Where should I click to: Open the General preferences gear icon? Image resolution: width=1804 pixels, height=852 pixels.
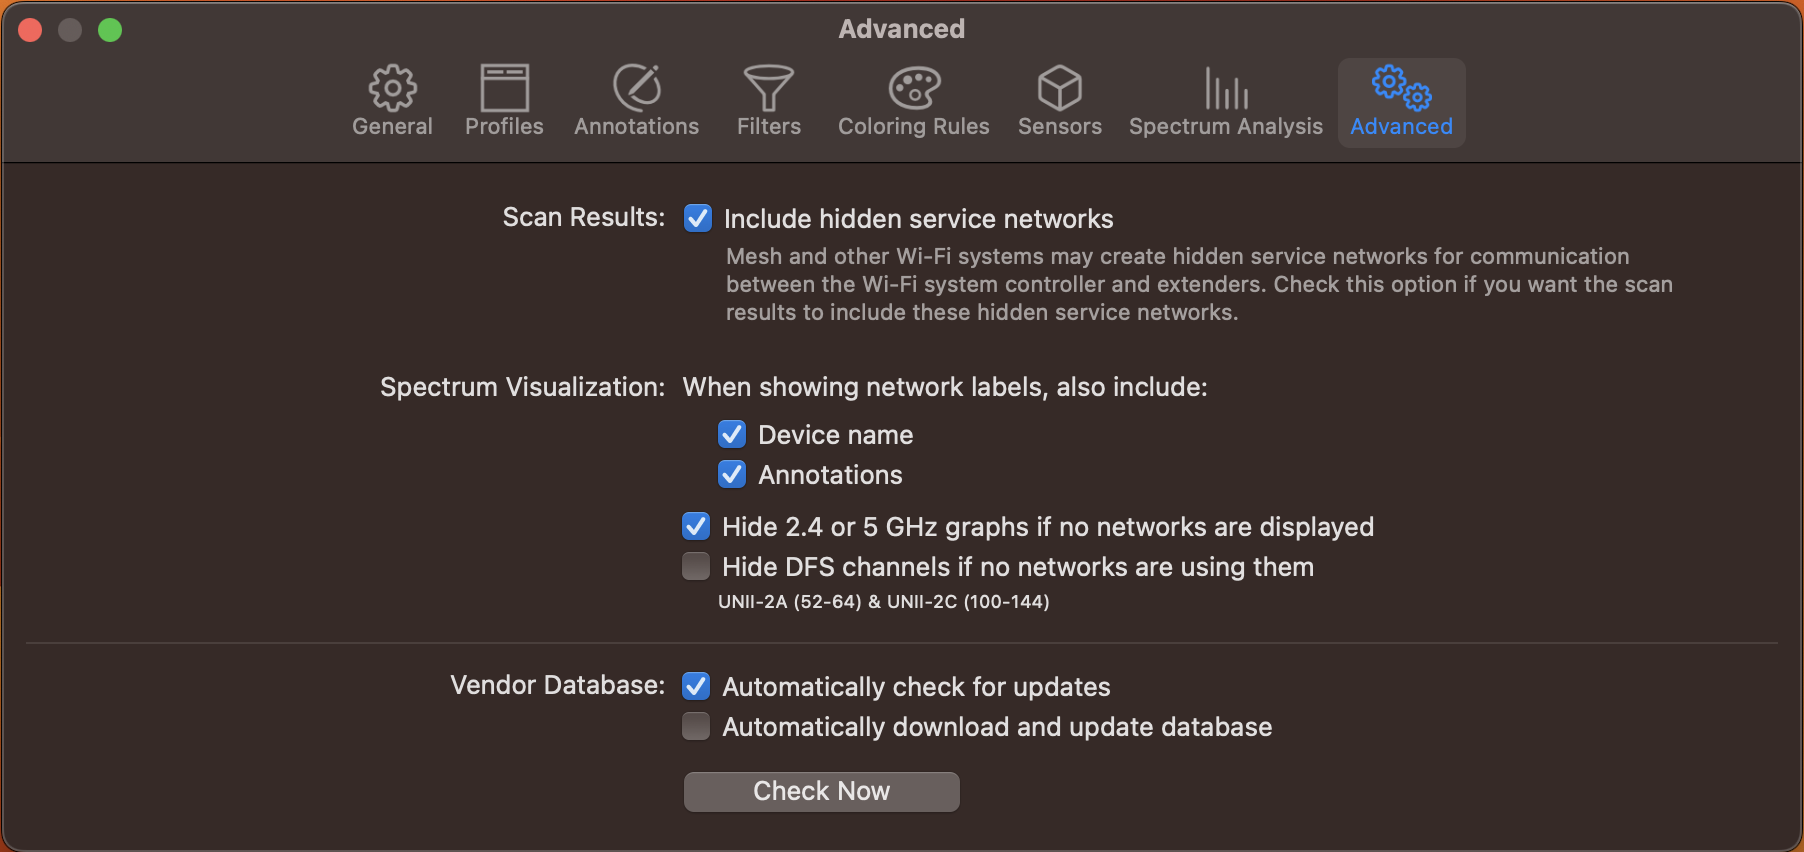point(393,88)
